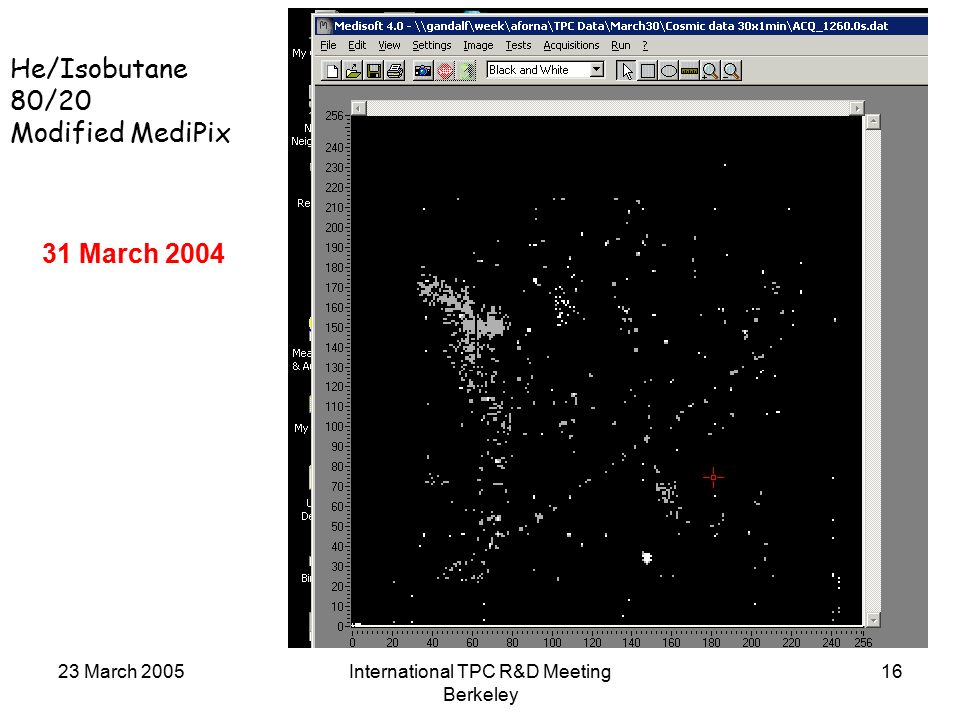Select the arrow pointer tool
Screen dimensions: 960x720
pyautogui.click(x=626, y=71)
